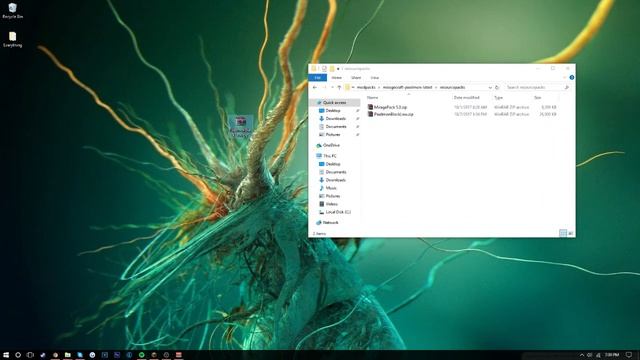The height and width of the screenshot is (360, 640).
Task: Open File Explorer from the taskbar
Action: pos(67,355)
